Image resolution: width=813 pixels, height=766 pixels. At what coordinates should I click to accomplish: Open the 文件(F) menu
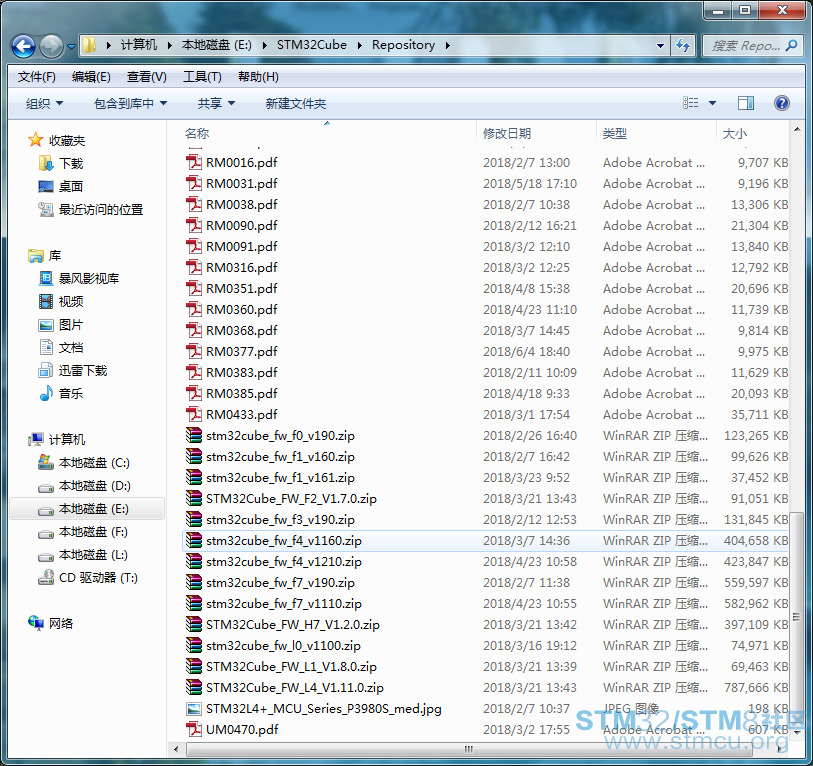click(37, 77)
